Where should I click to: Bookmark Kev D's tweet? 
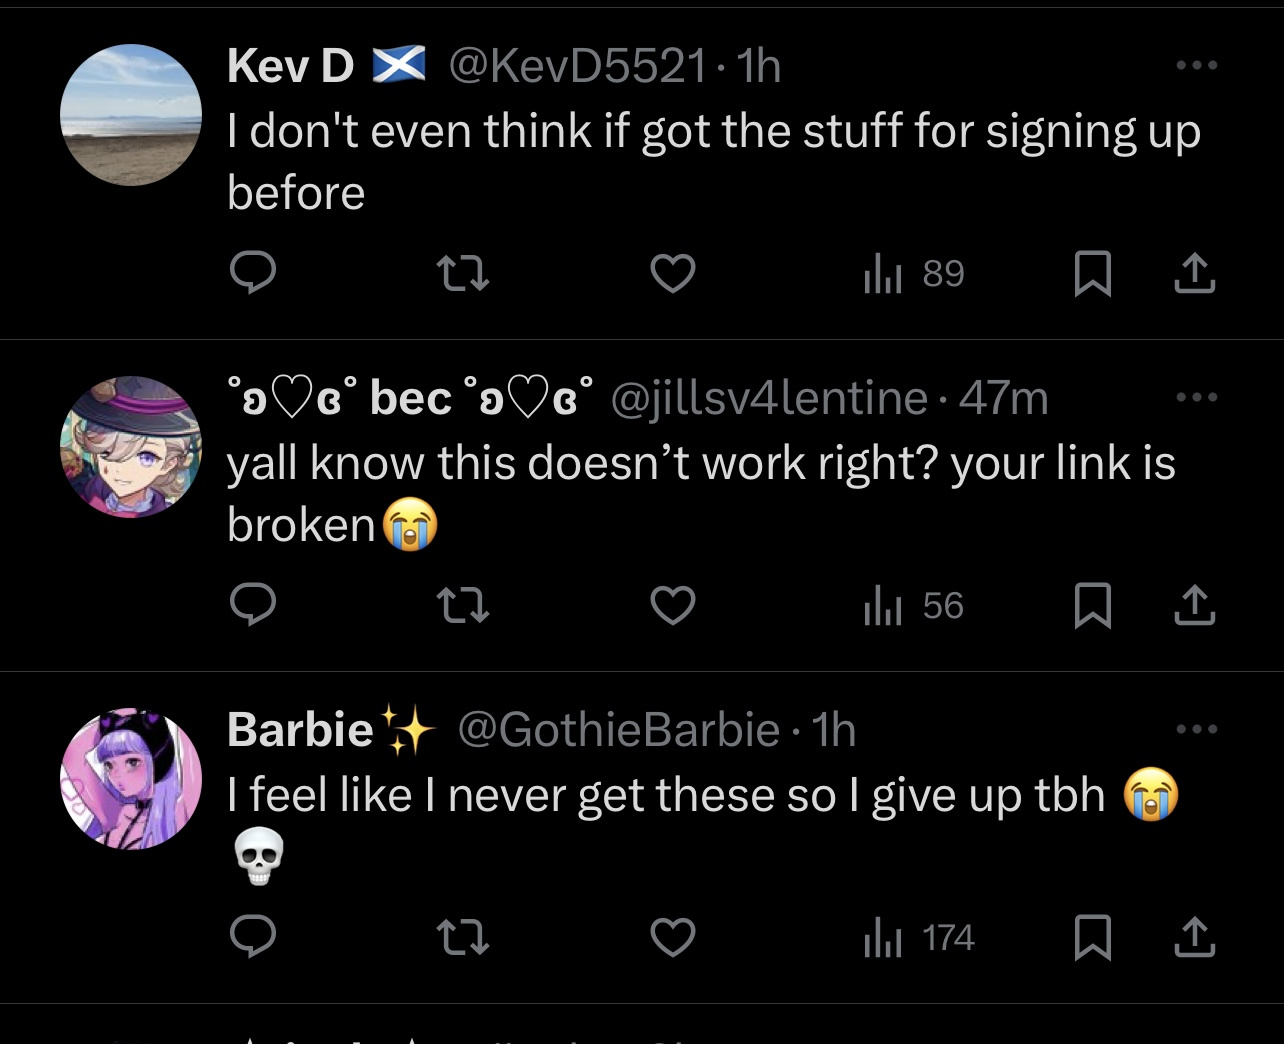pyautogui.click(x=1092, y=273)
